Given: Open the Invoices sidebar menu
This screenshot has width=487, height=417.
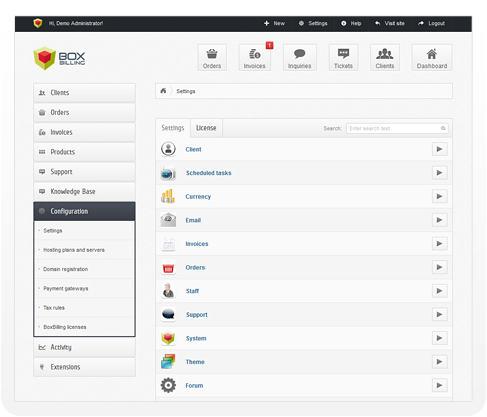Looking at the screenshot, I should click(x=84, y=132).
